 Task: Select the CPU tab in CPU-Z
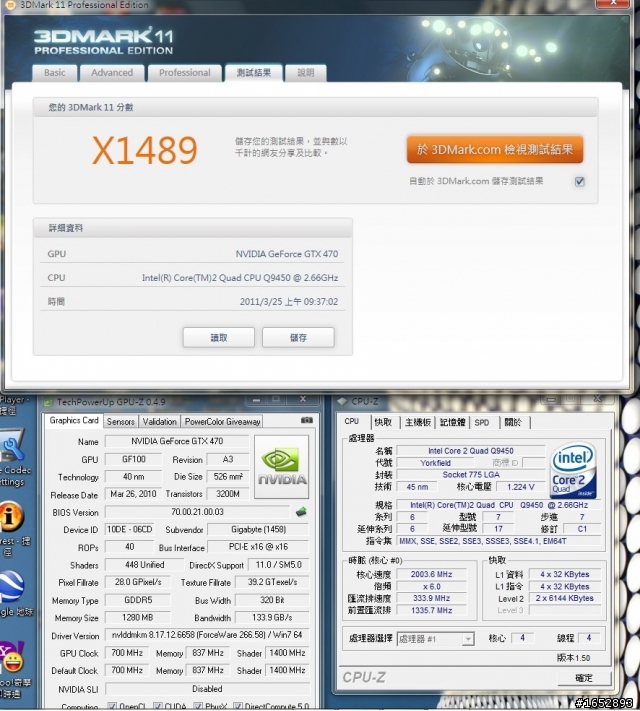[x=352, y=421]
